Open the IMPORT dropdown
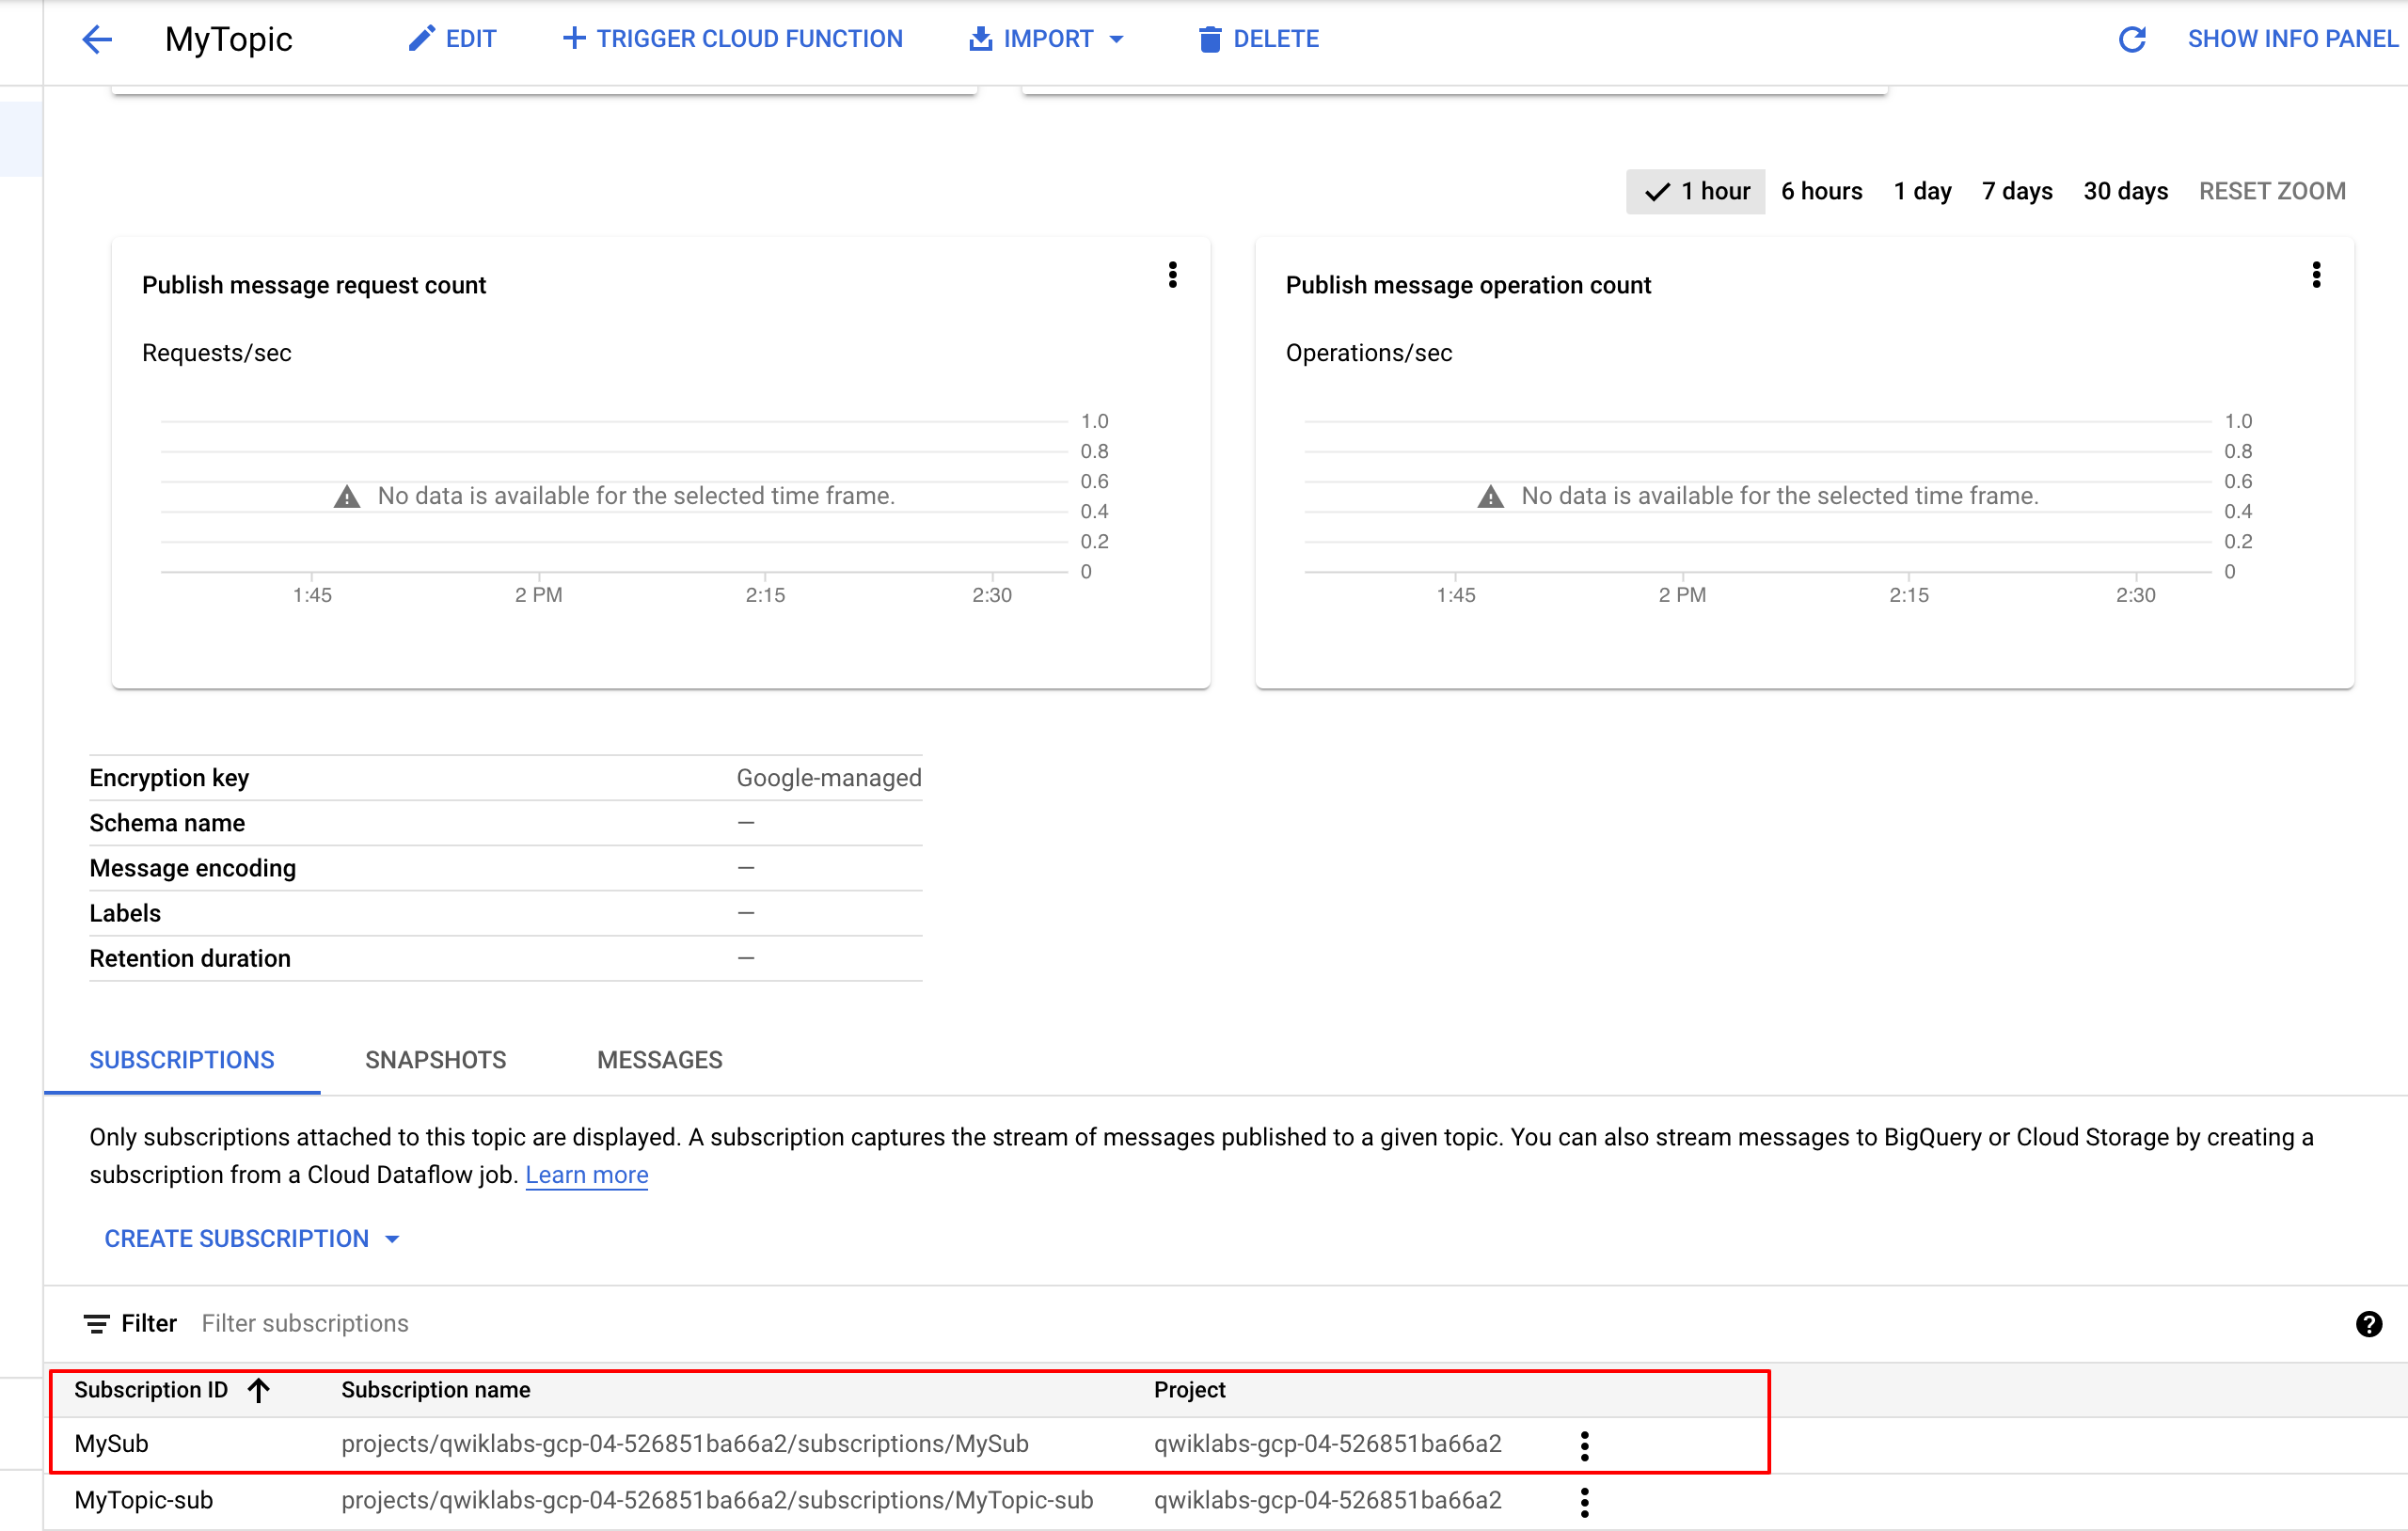This screenshot has width=2408, height=1531. (x=1047, y=39)
